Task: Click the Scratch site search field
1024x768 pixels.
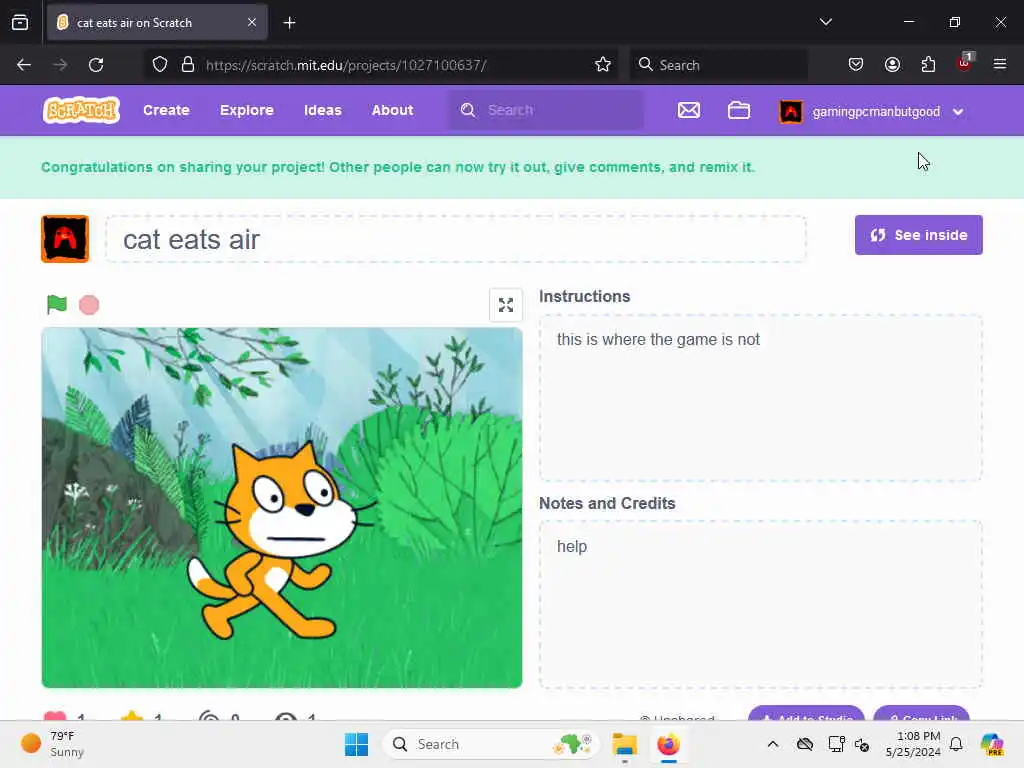Action: click(546, 110)
